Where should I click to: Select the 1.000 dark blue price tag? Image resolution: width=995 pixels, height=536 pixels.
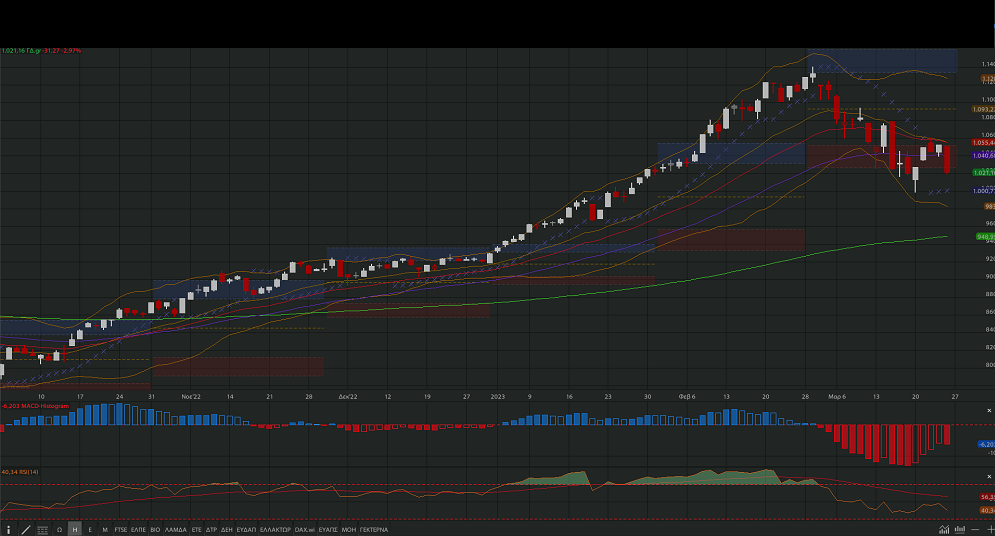983,191
